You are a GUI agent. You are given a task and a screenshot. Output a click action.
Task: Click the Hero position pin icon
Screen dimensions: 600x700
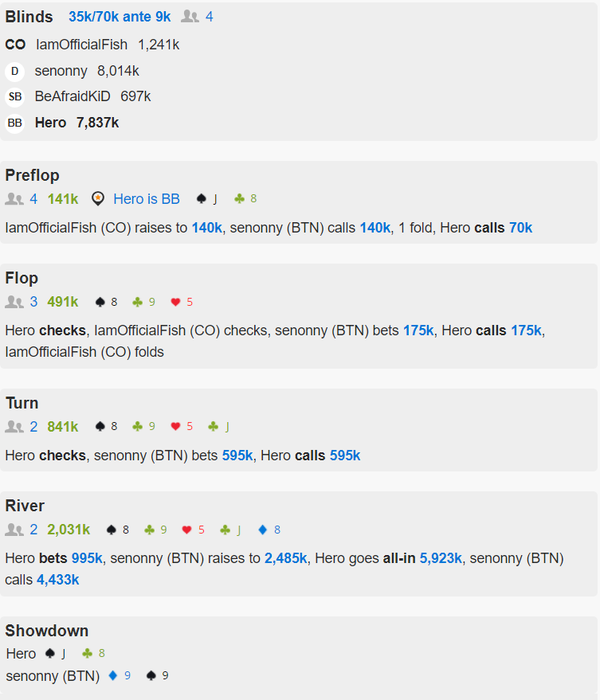tap(98, 199)
